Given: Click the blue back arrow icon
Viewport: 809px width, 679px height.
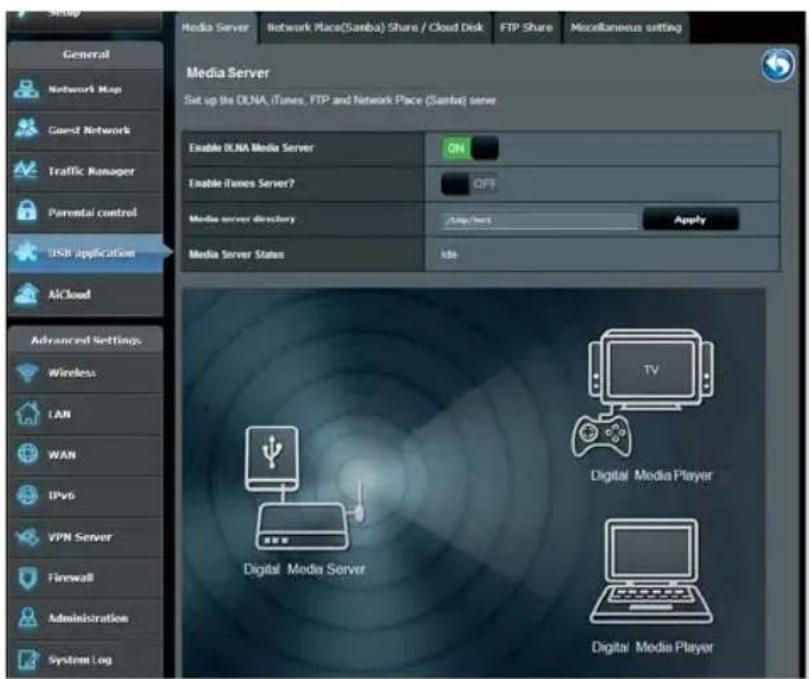Looking at the screenshot, I should 778,66.
